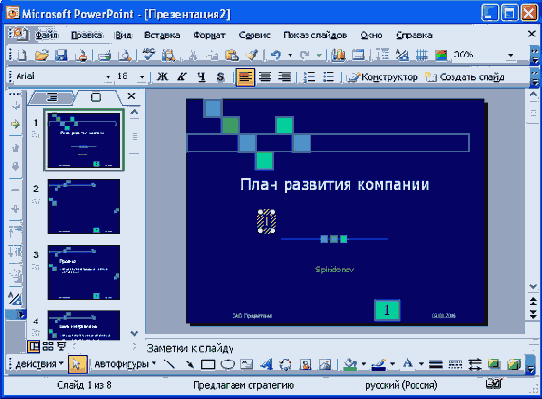542x399 pixels.
Task: Open a file with the folder icon
Action: [42, 55]
